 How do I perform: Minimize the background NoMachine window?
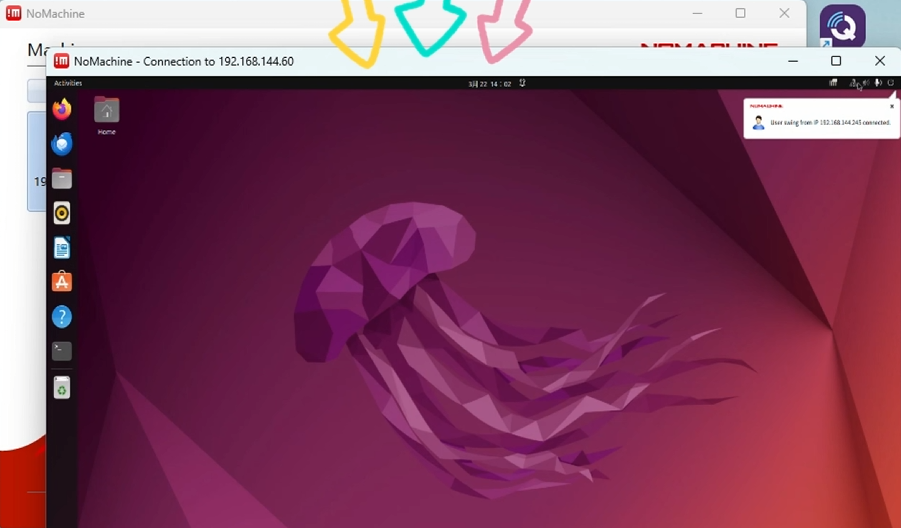[x=697, y=13]
